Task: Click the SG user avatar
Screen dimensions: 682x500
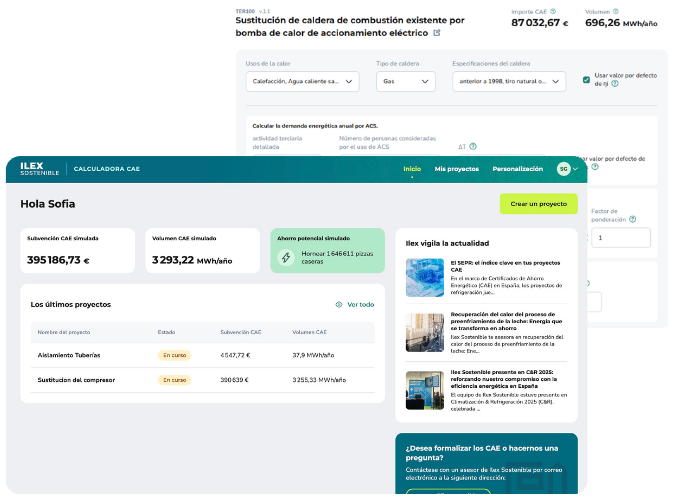Action: coord(564,169)
